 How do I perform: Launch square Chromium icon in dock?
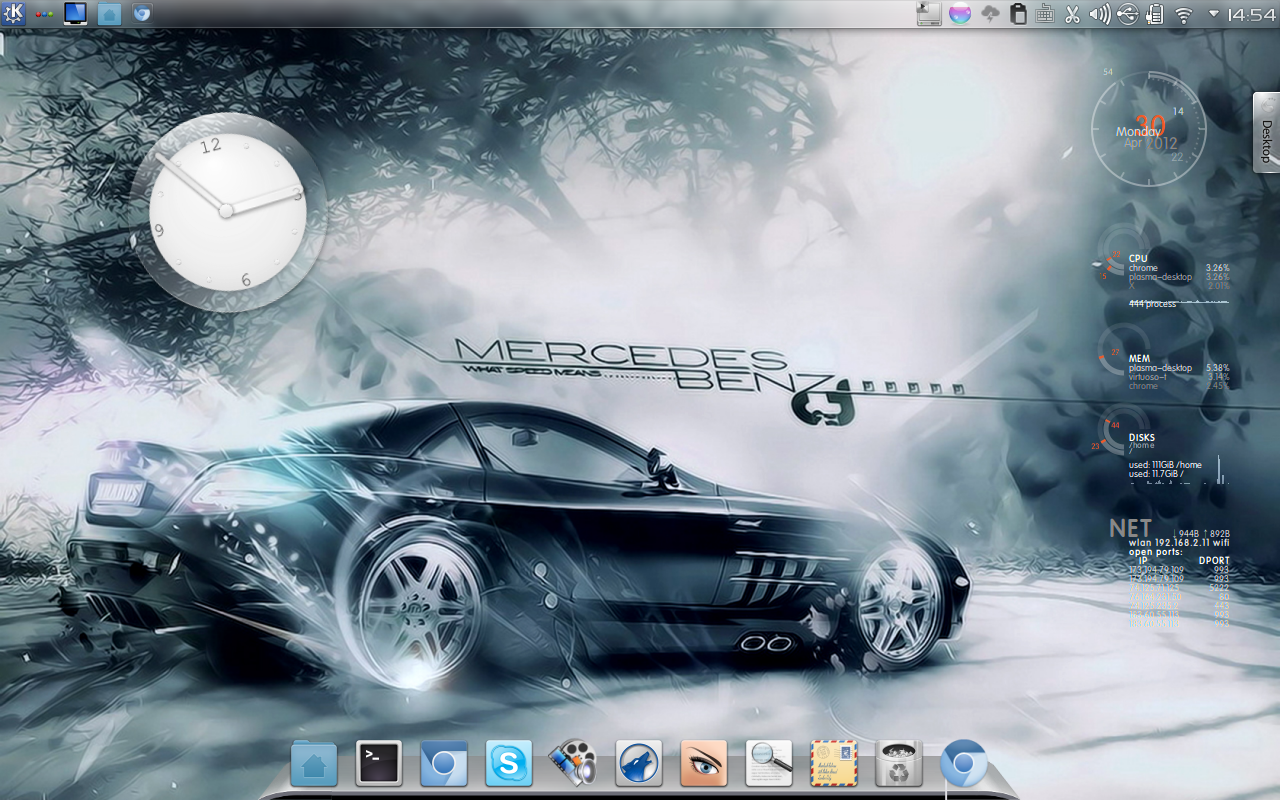coord(444,764)
